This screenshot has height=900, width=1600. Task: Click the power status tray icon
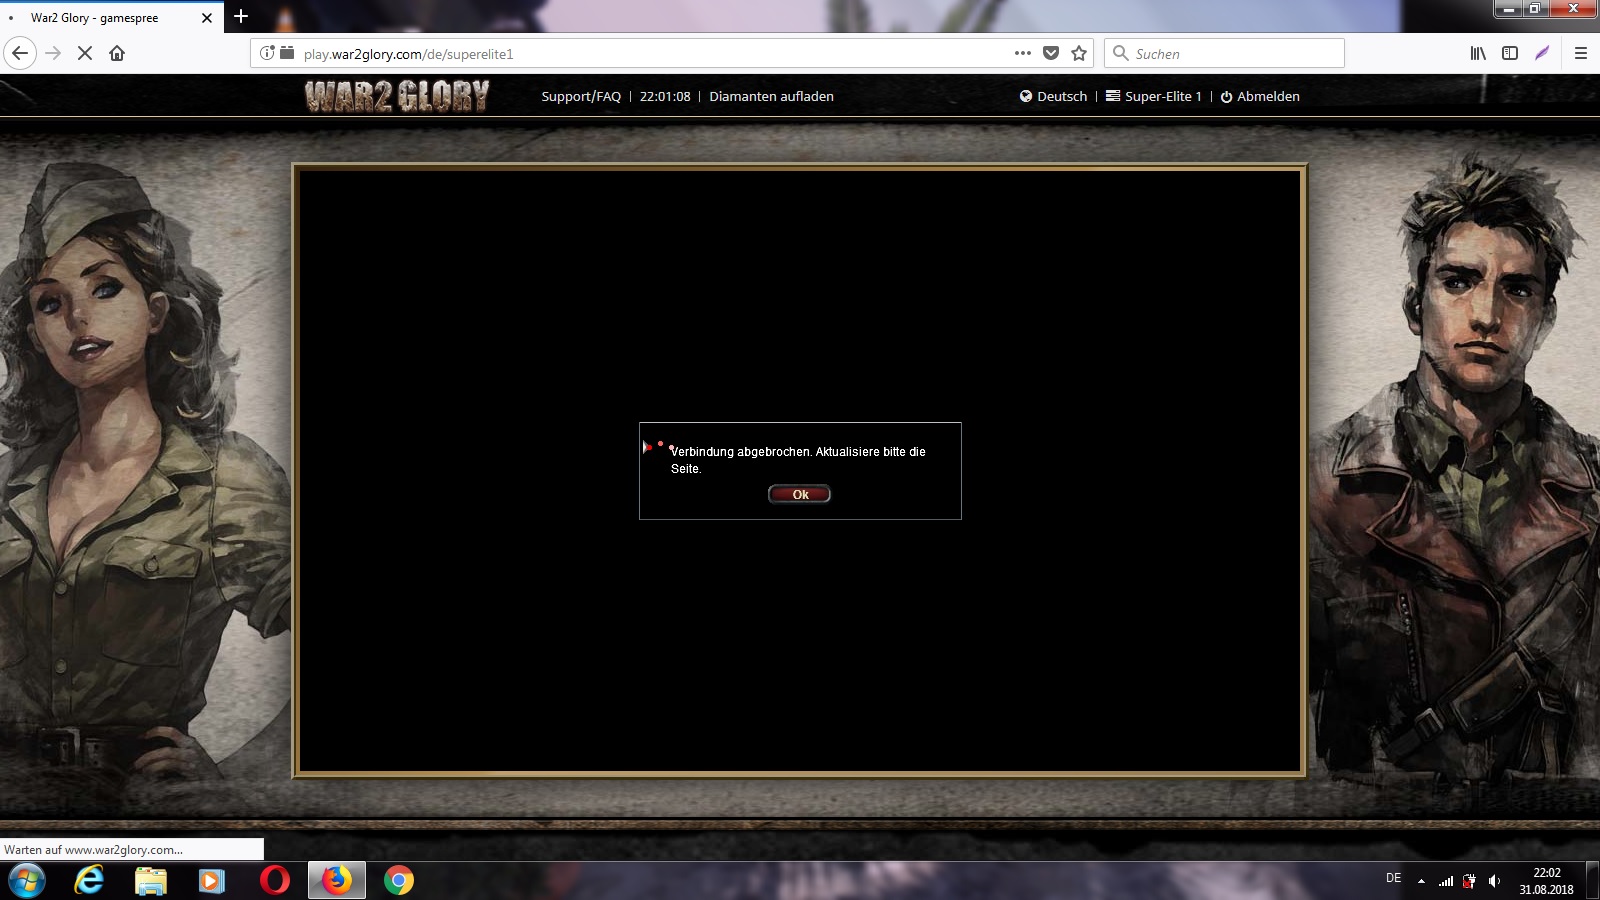(x=1469, y=881)
